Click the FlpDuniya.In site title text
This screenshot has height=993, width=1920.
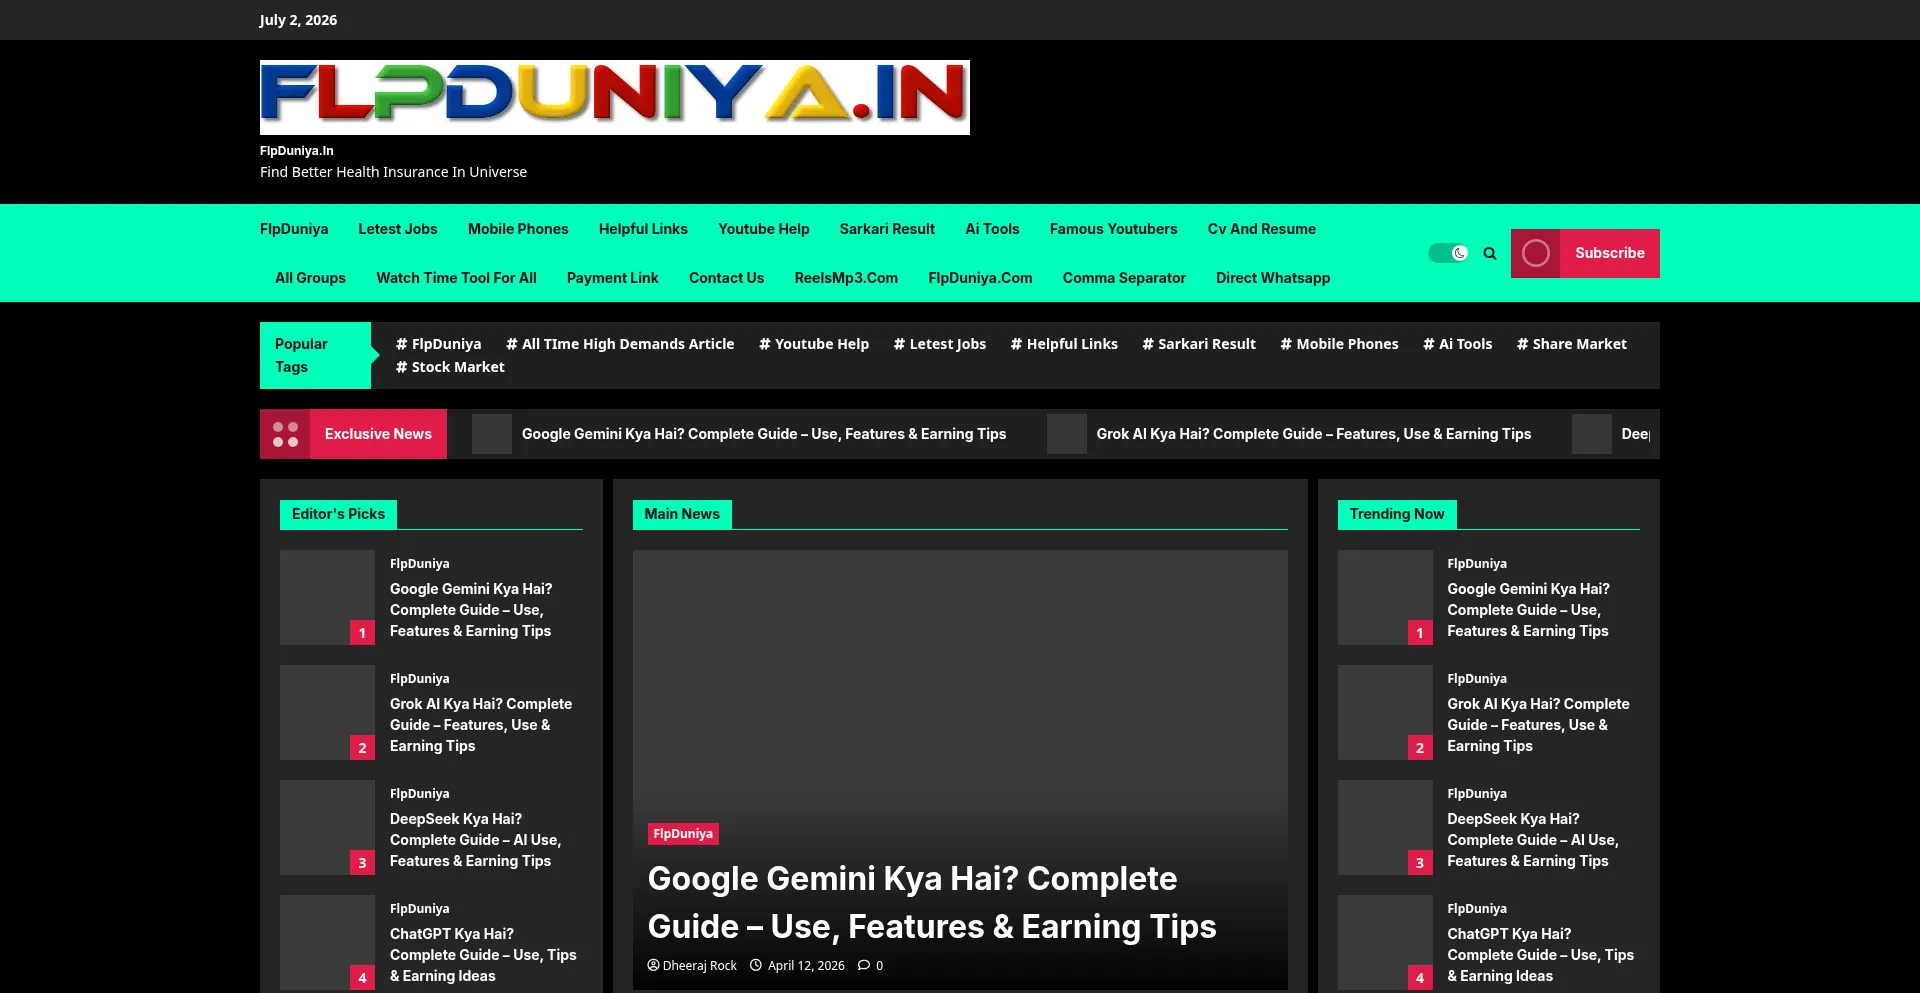pos(297,151)
